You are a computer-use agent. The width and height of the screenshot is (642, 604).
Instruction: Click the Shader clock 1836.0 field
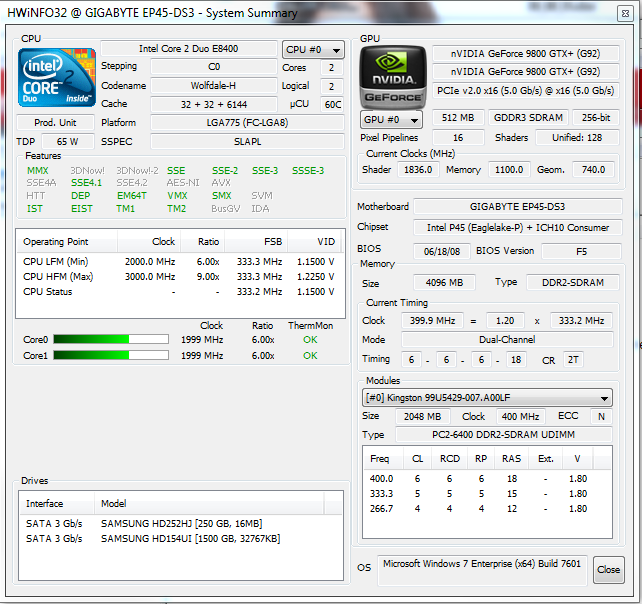click(418, 170)
